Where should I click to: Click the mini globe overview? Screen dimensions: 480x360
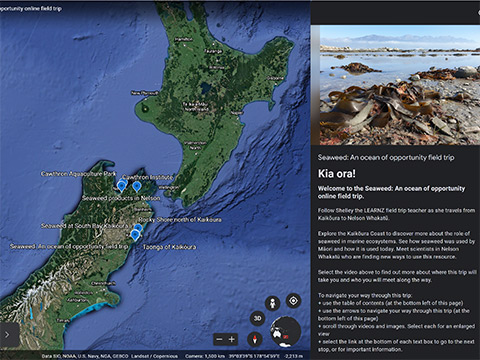tap(285, 332)
